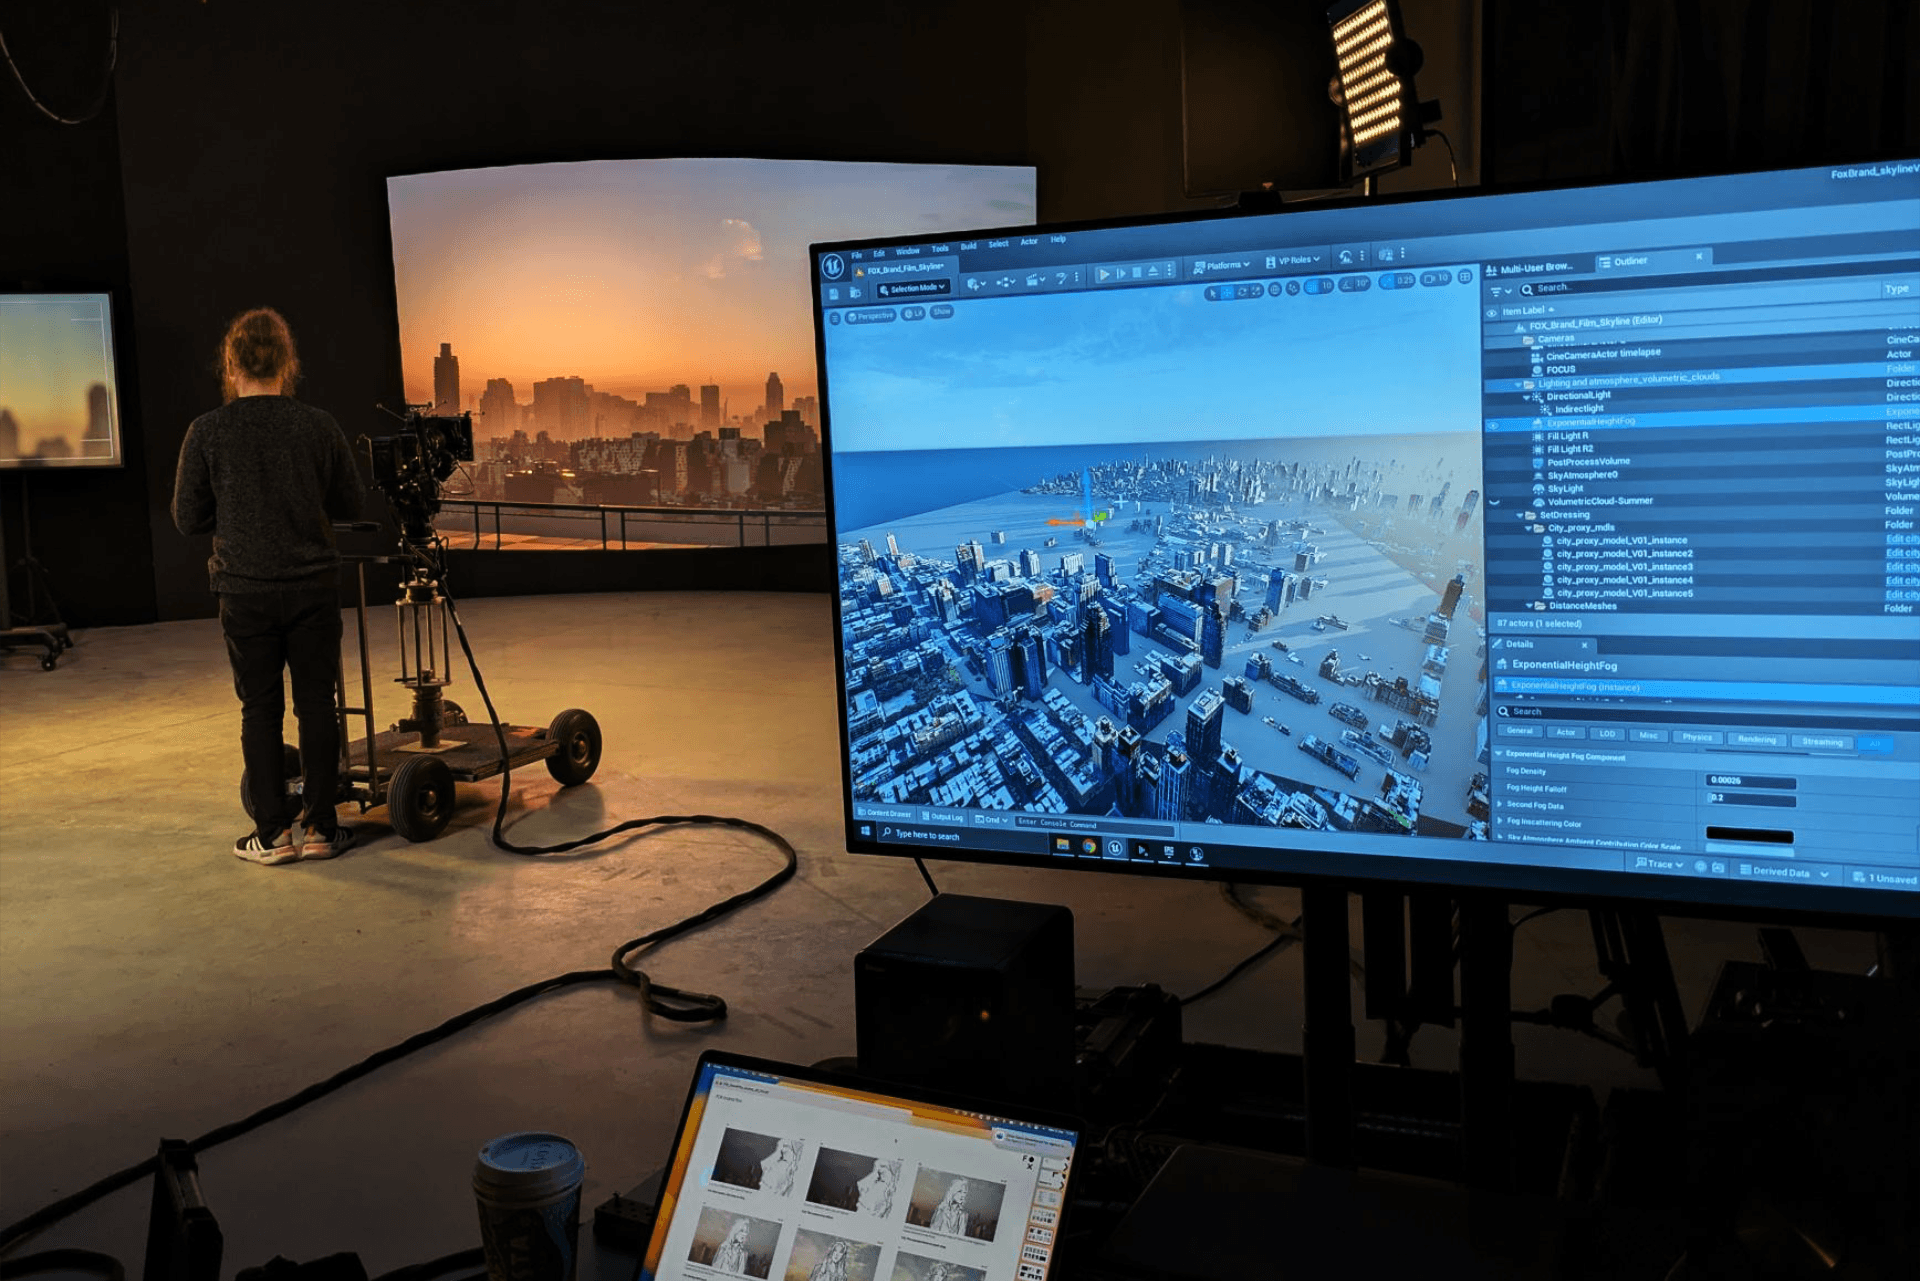Switch to Multi-User Browser tab

(1531, 267)
